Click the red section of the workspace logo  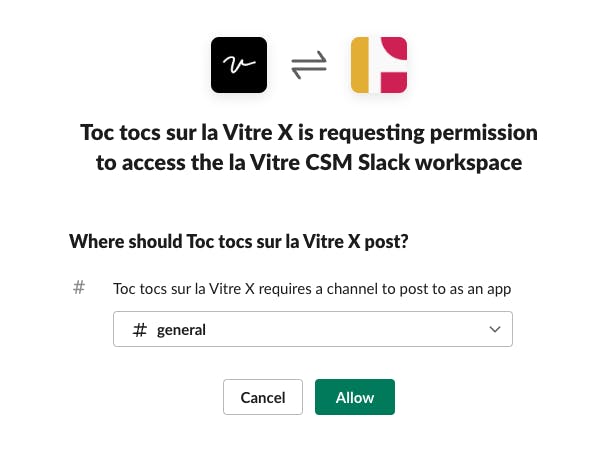tap(394, 65)
